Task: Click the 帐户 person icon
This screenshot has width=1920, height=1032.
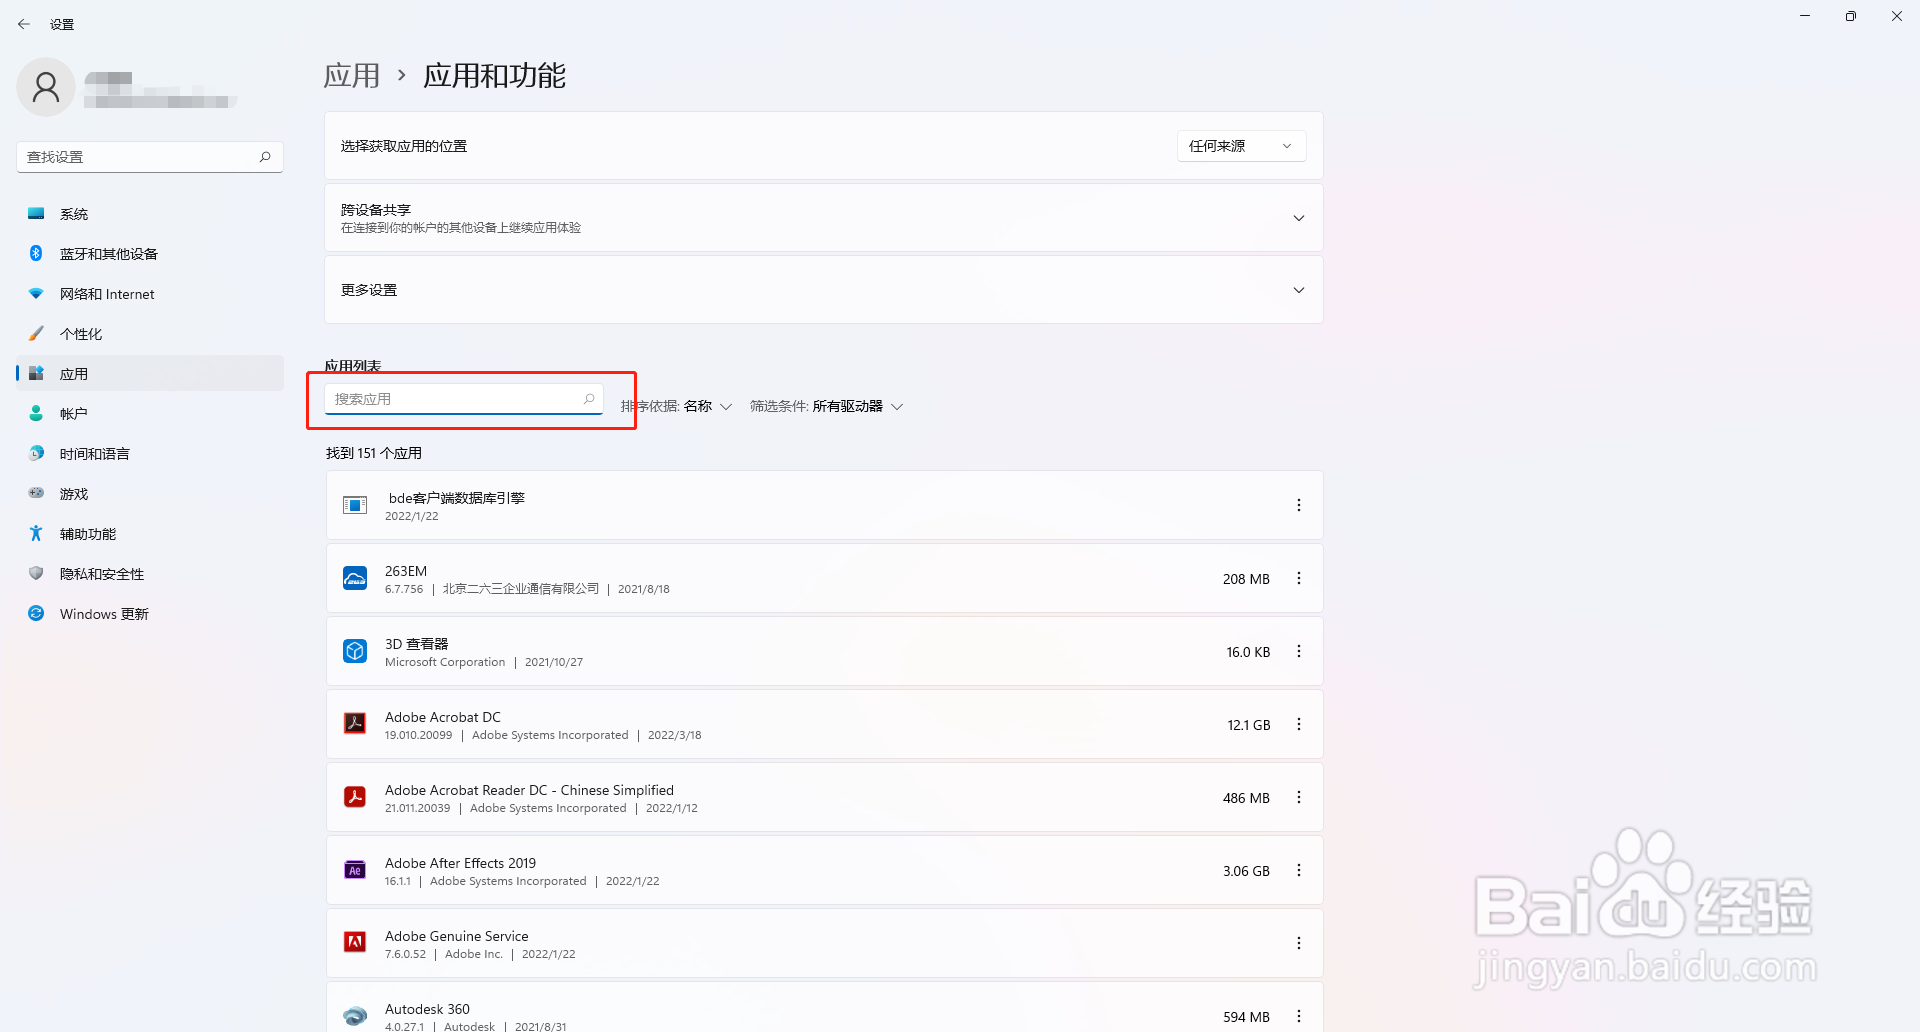Action: click(36, 413)
